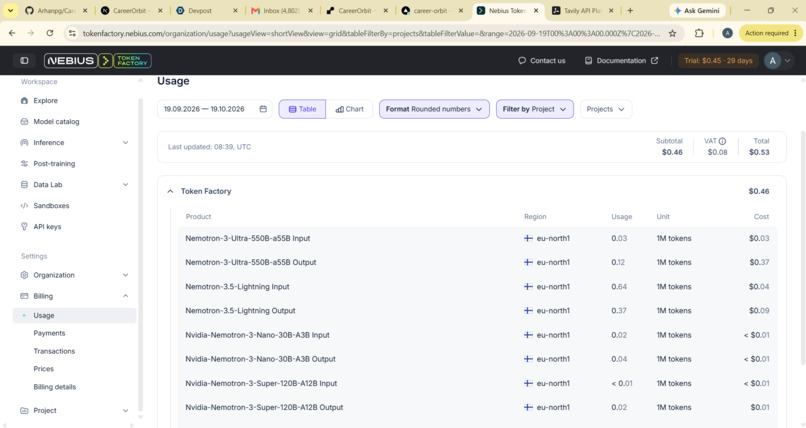Open the account avatar menu
The image size is (806, 428).
point(777,61)
